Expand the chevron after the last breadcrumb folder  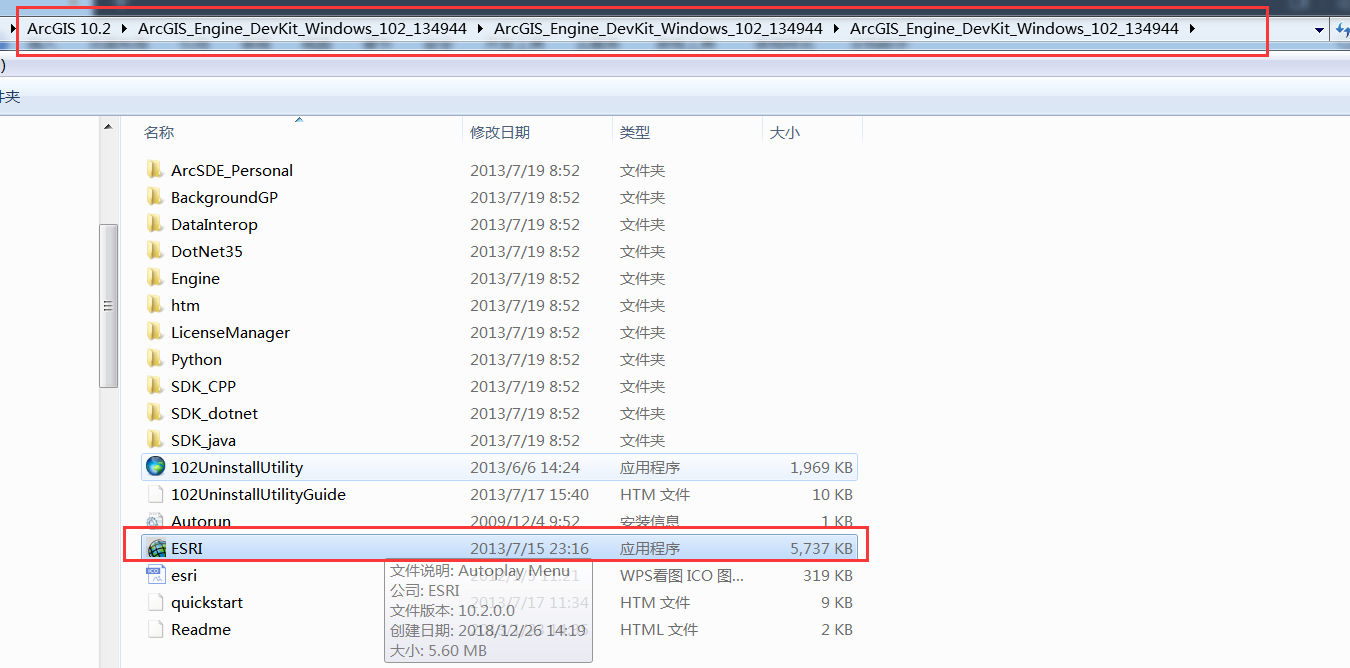click(x=1190, y=28)
